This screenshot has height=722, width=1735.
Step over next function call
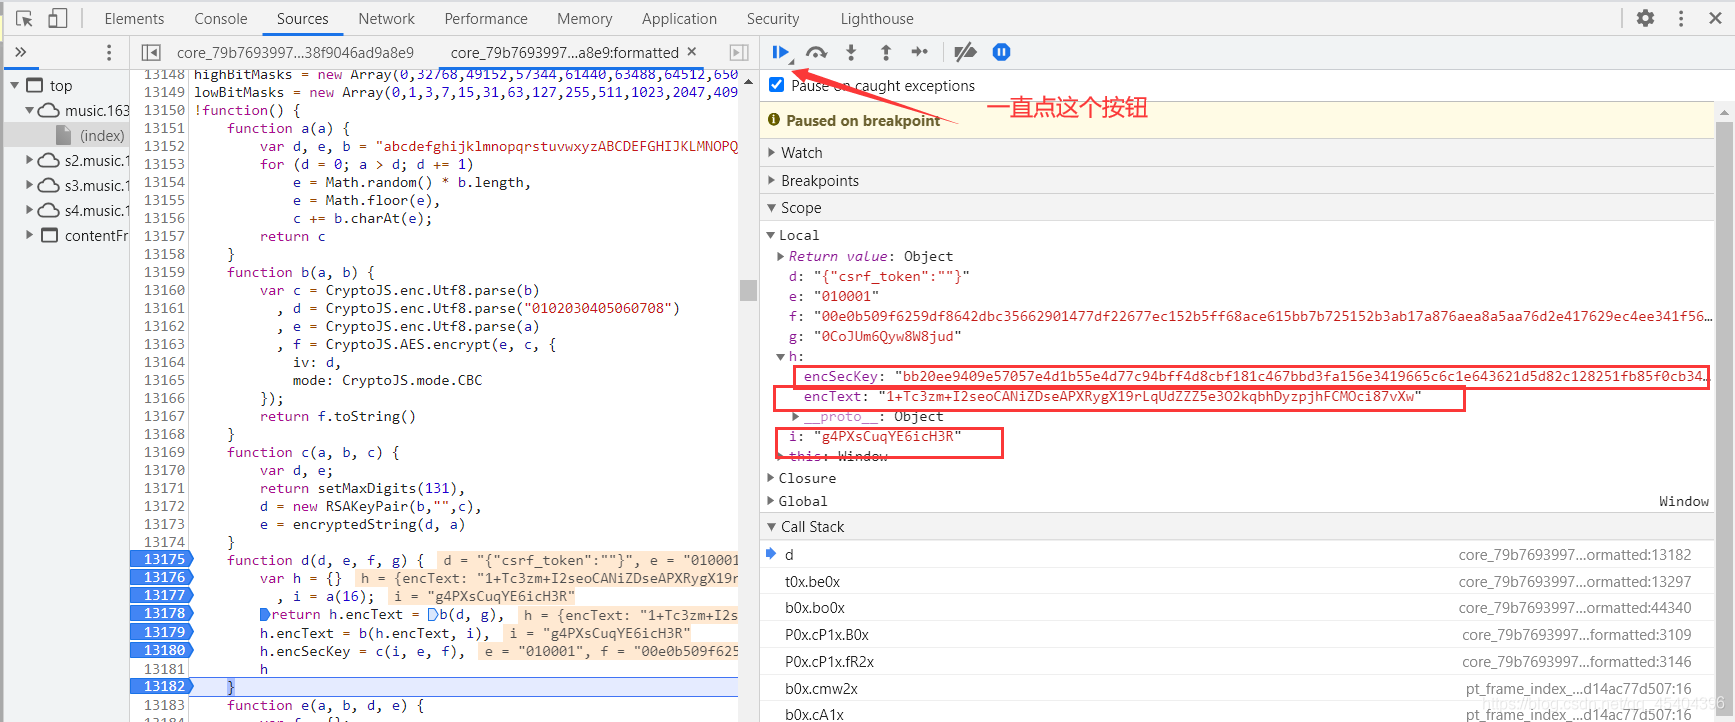pos(817,52)
